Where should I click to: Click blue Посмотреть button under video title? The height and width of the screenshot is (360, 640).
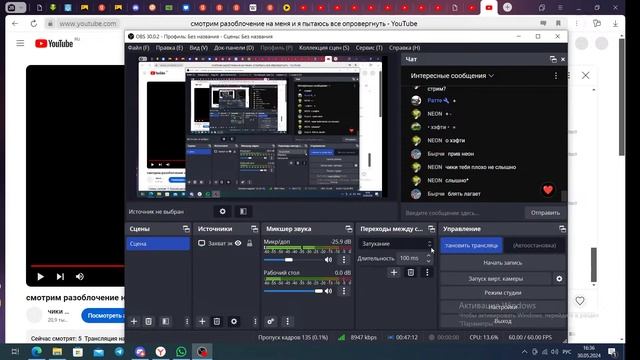tap(104, 316)
